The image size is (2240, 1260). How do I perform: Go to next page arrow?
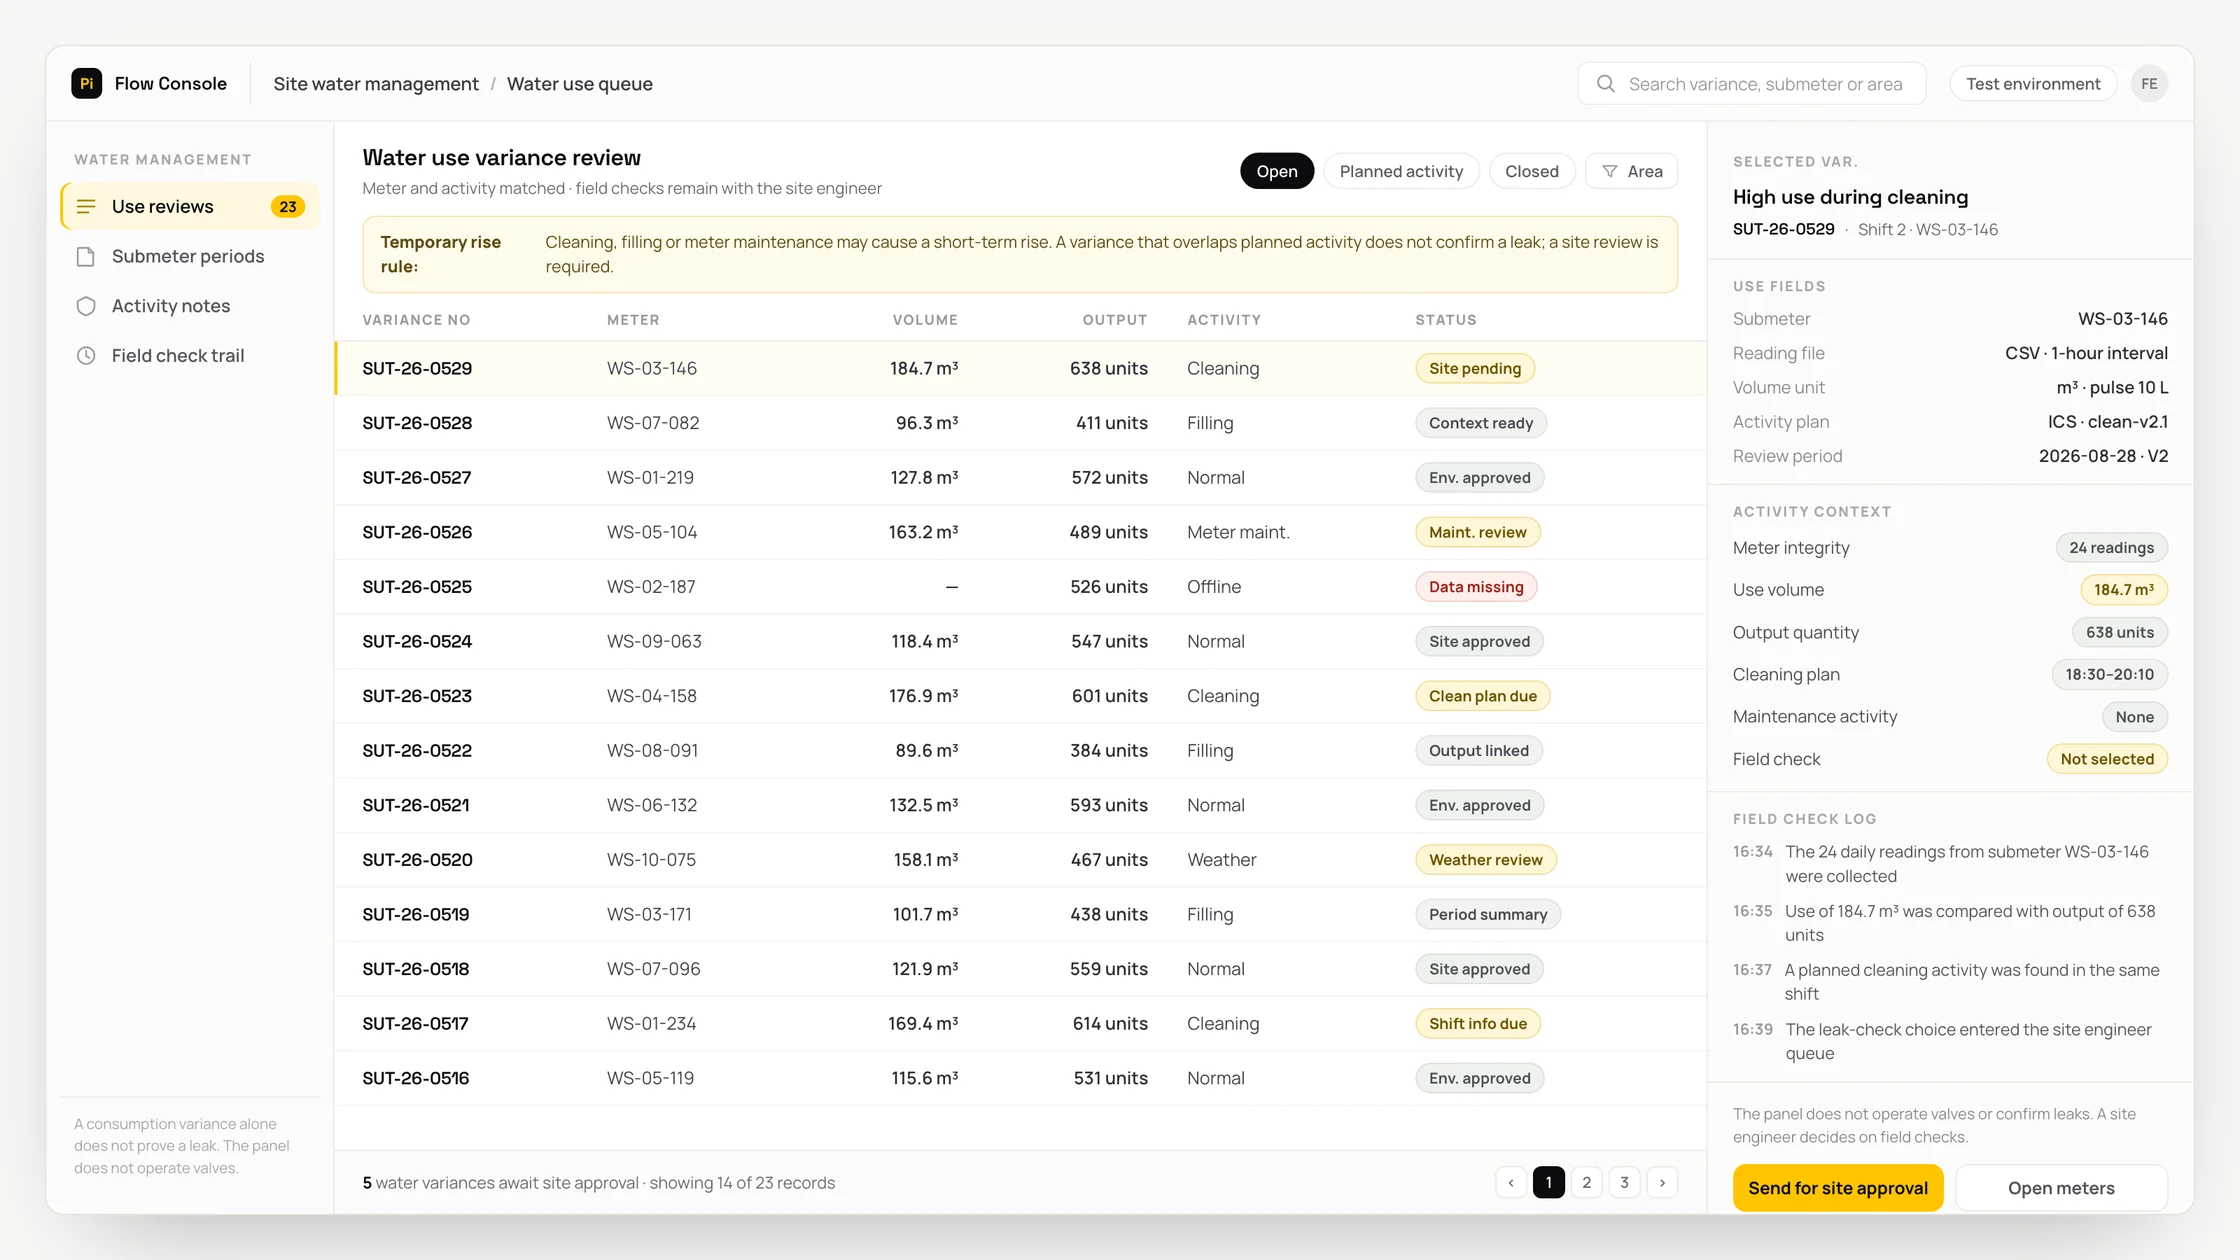click(1663, 1183)
